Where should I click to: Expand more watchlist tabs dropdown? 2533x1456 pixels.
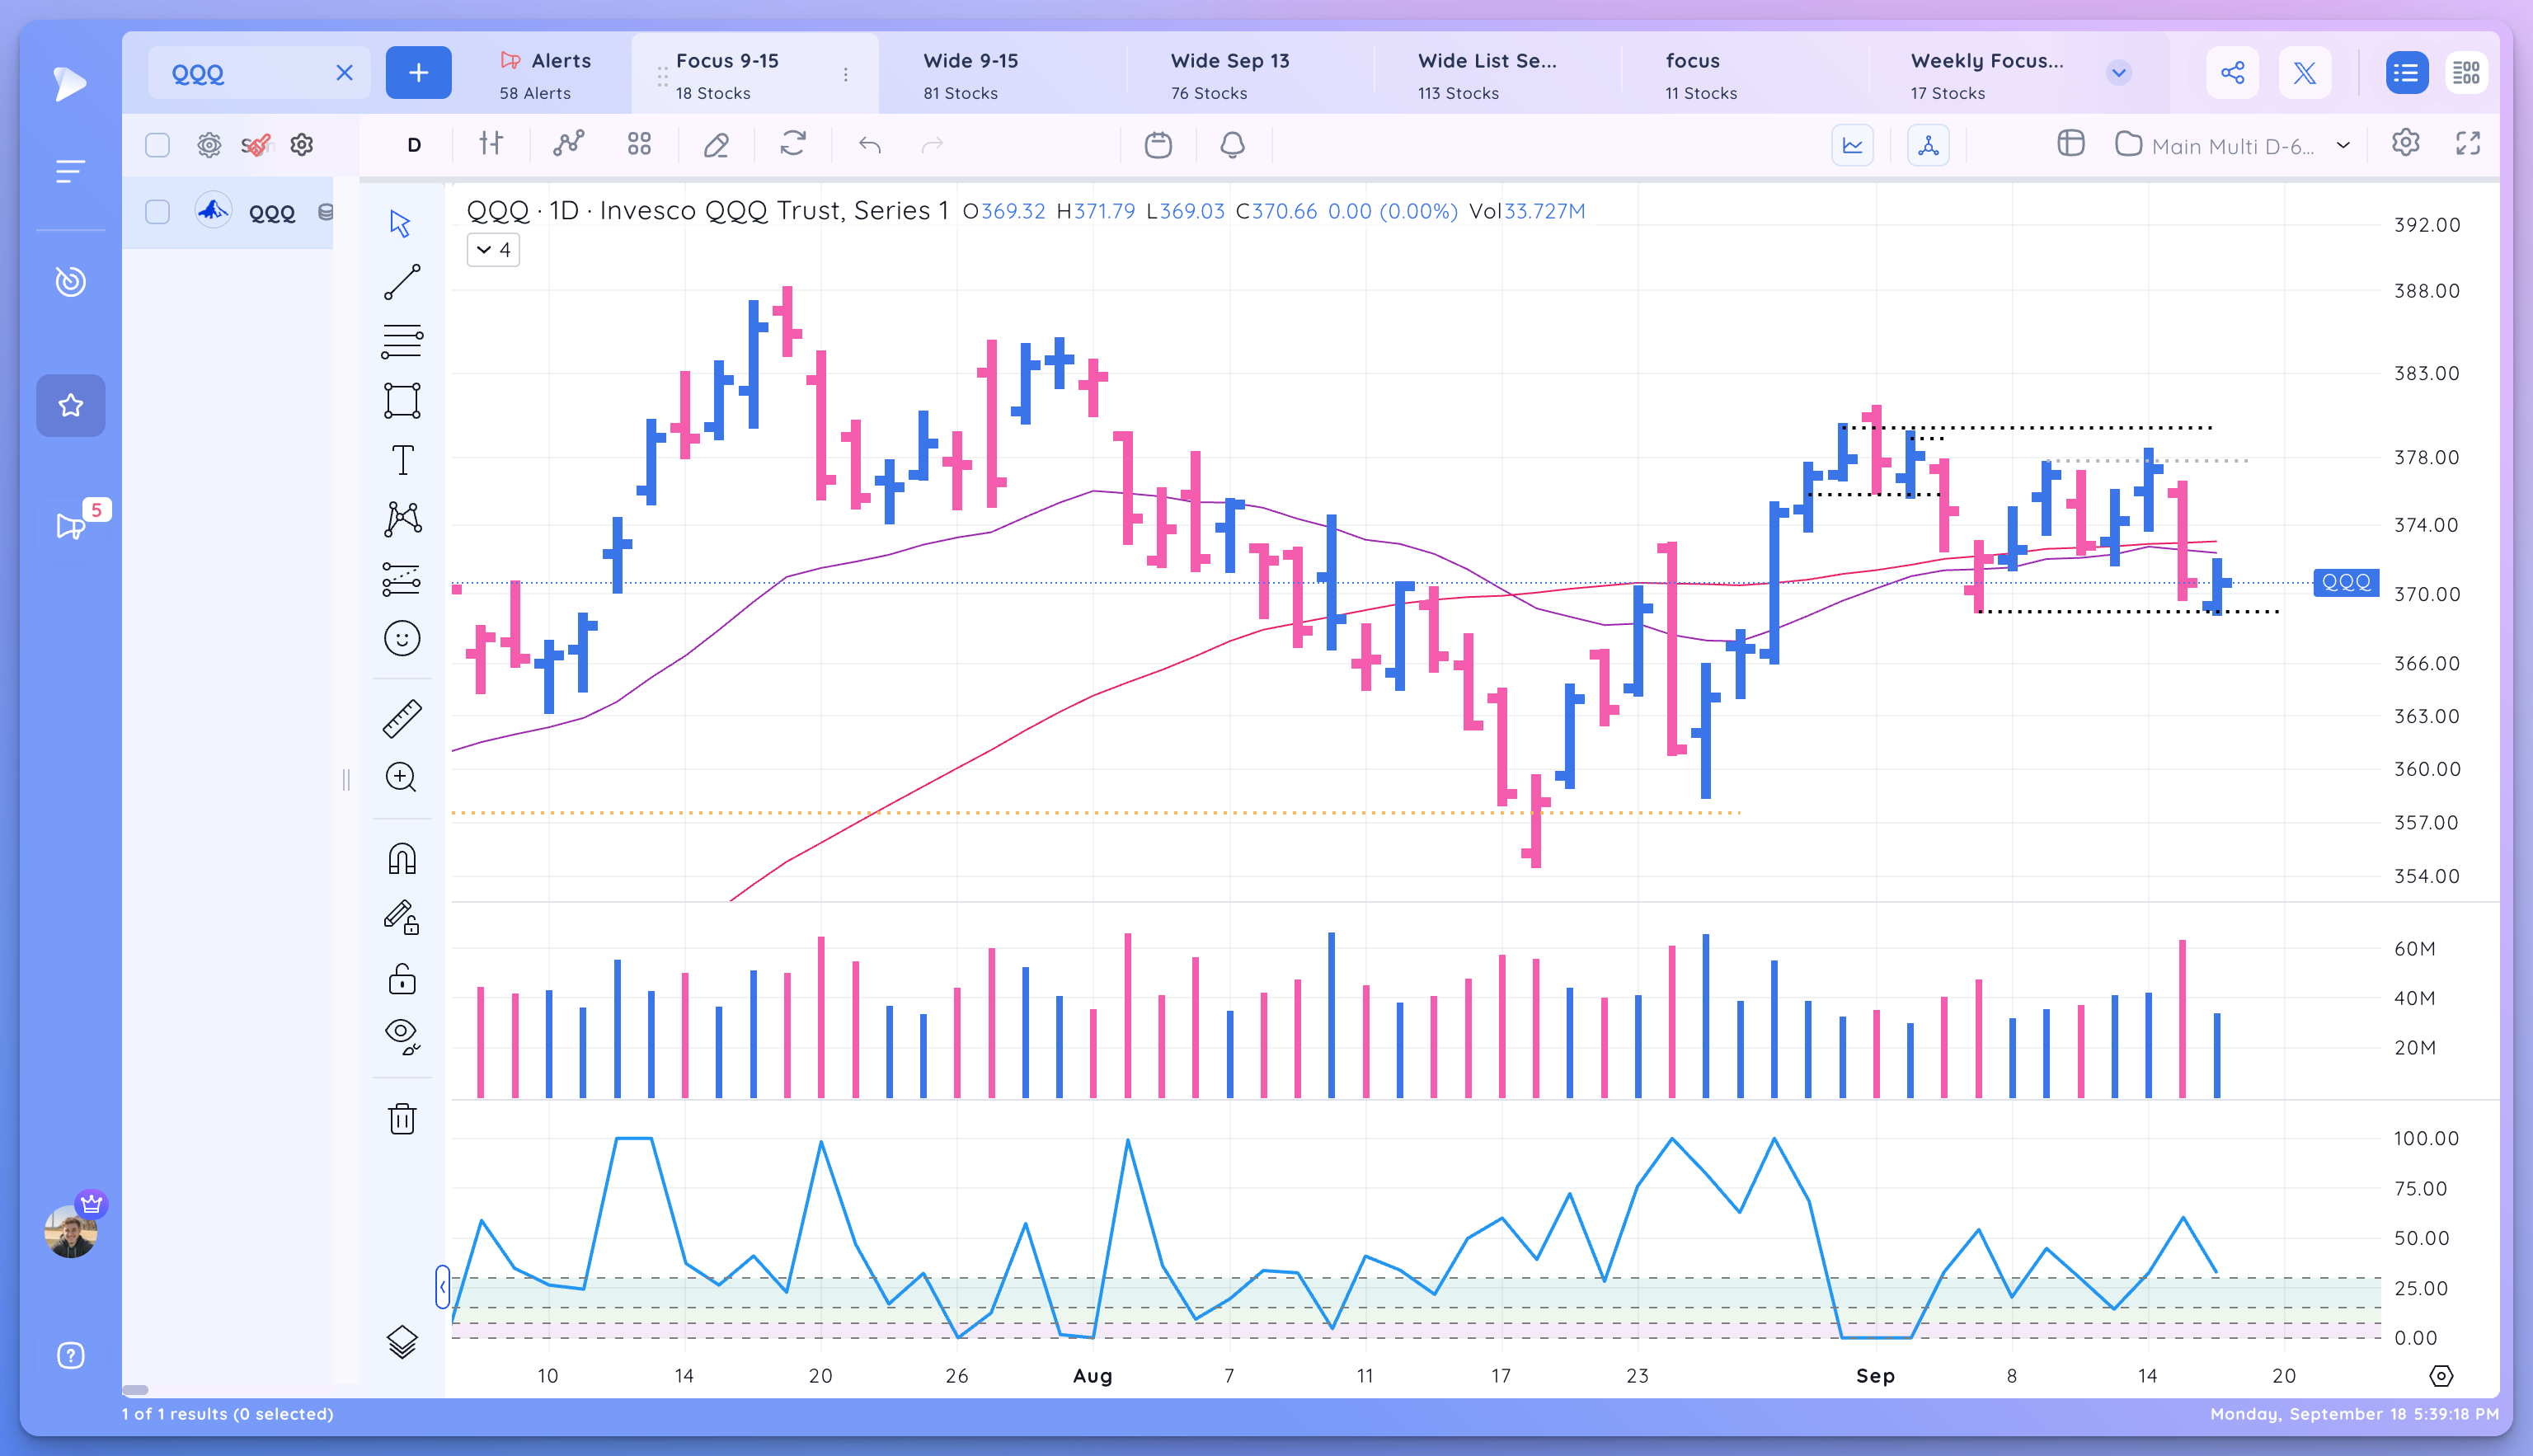click(2118, 73)
